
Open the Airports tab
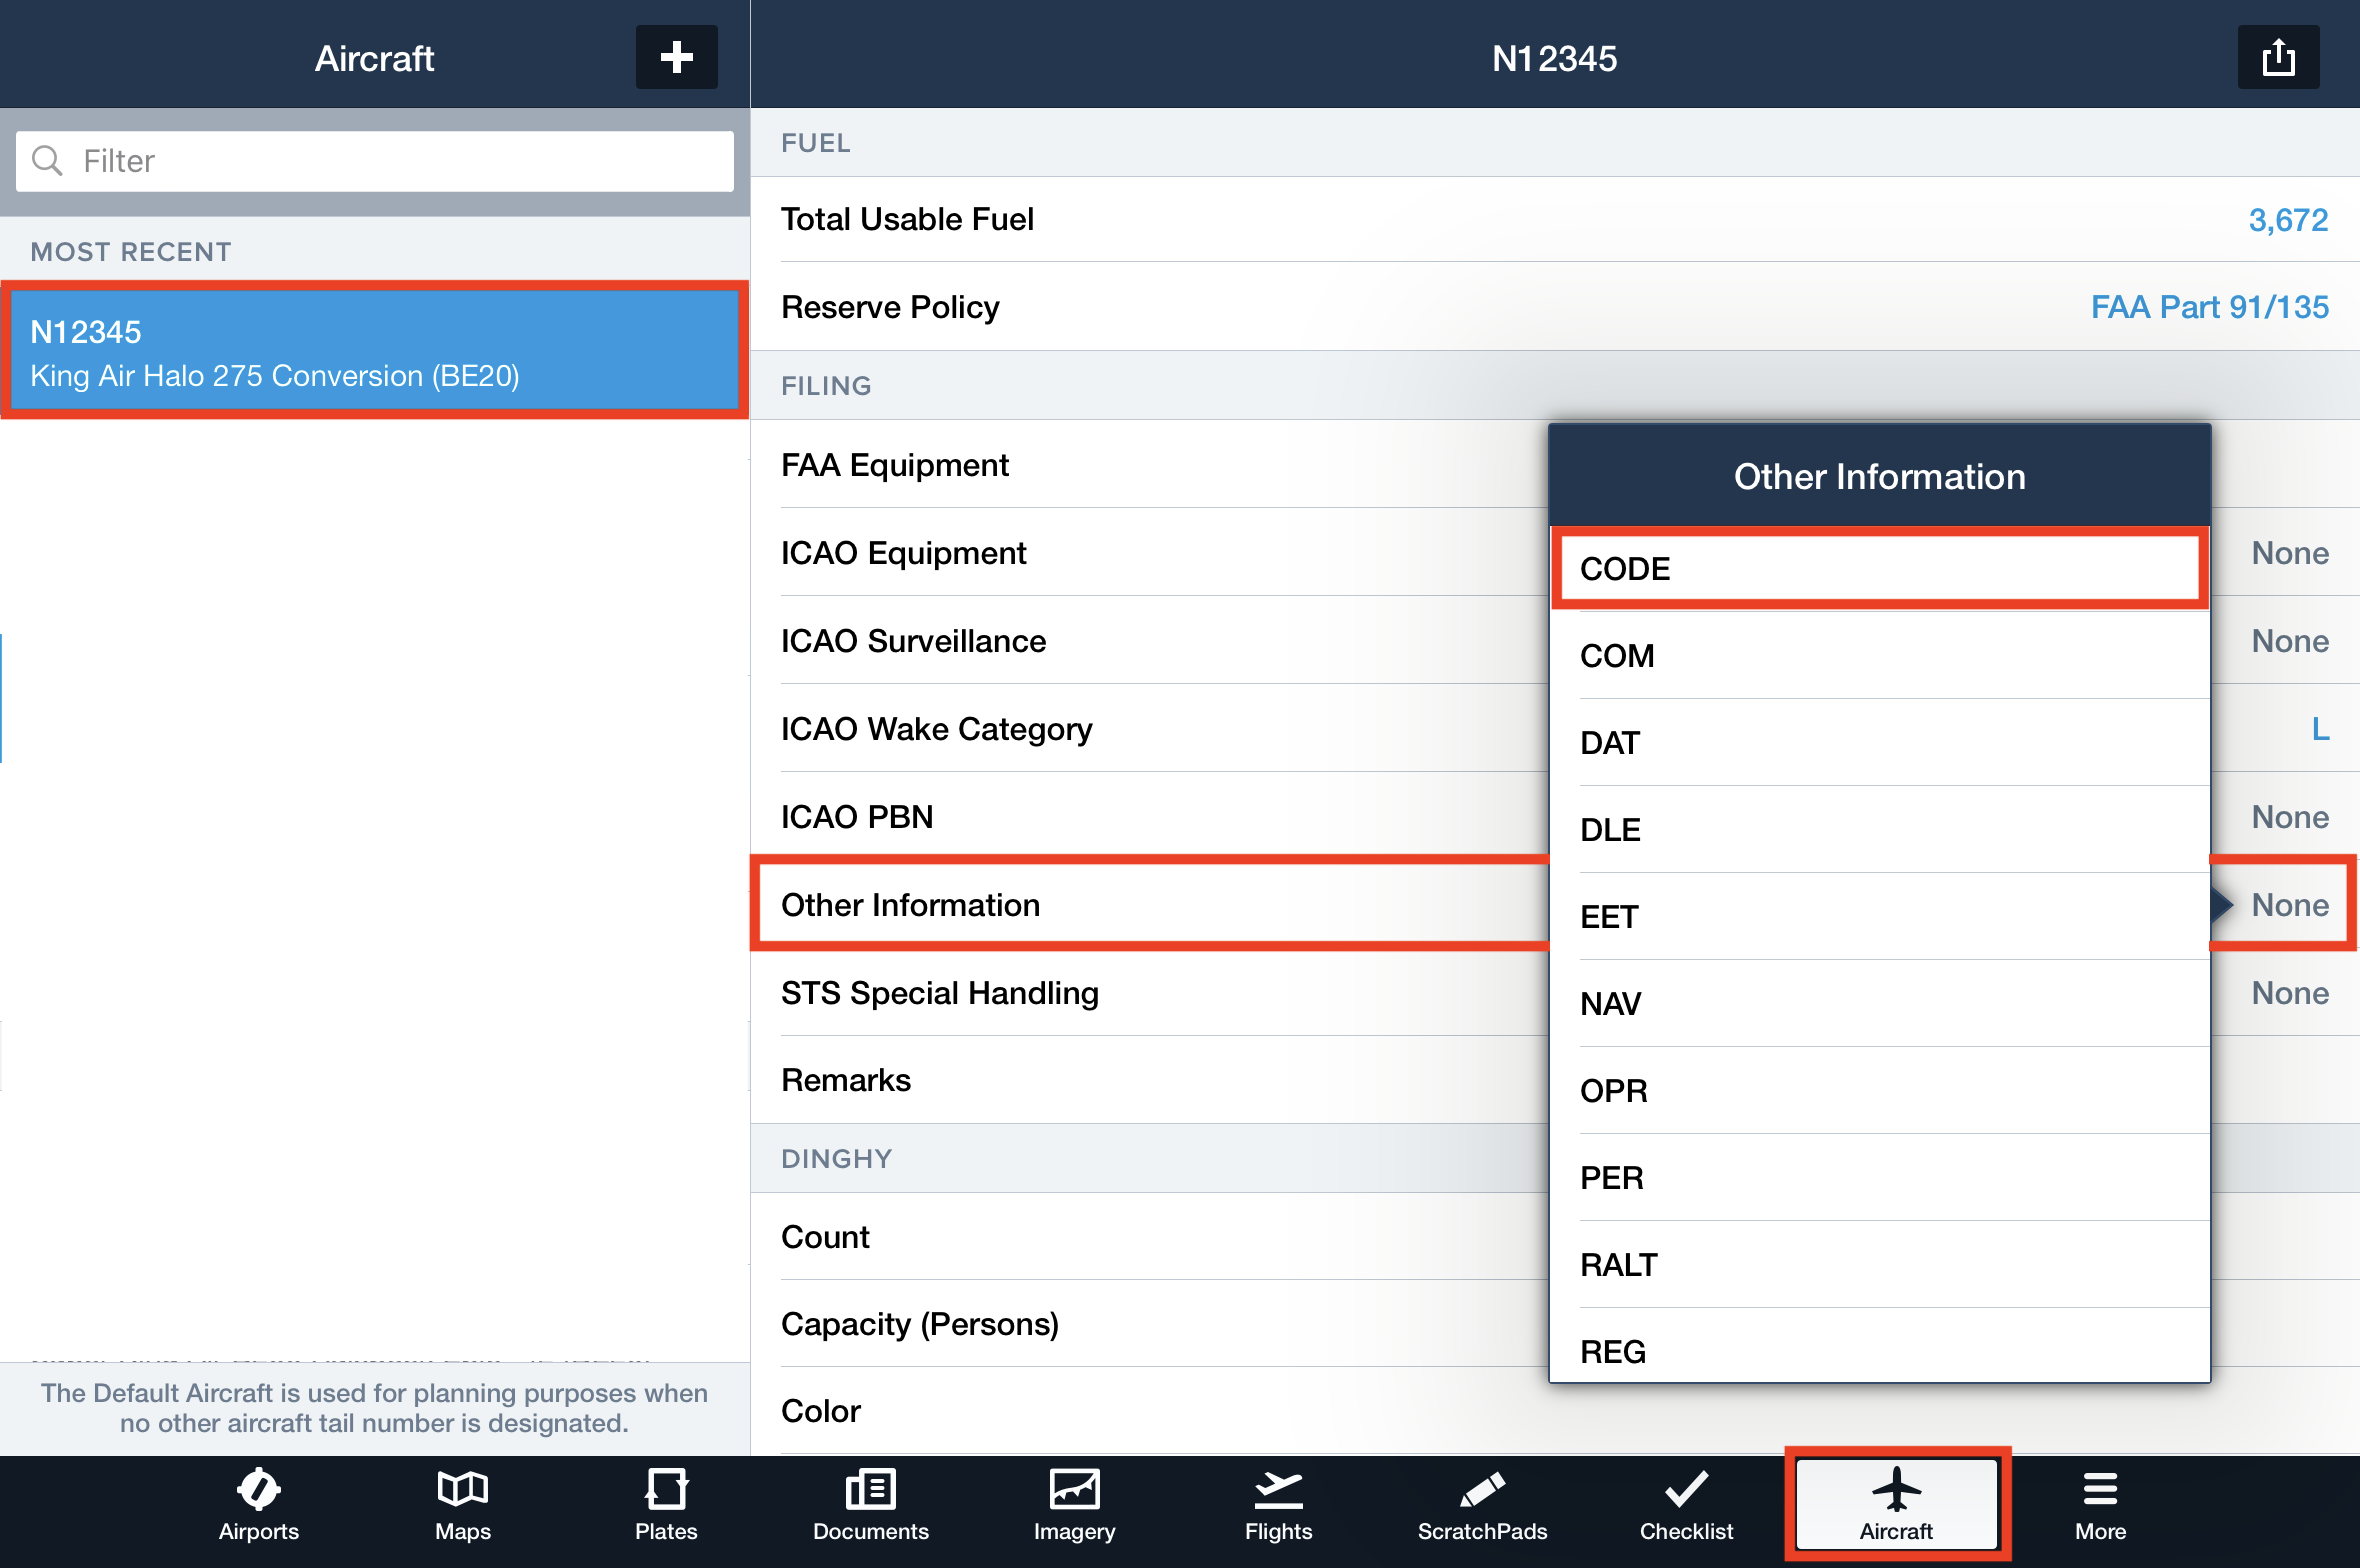(259, 1505)
